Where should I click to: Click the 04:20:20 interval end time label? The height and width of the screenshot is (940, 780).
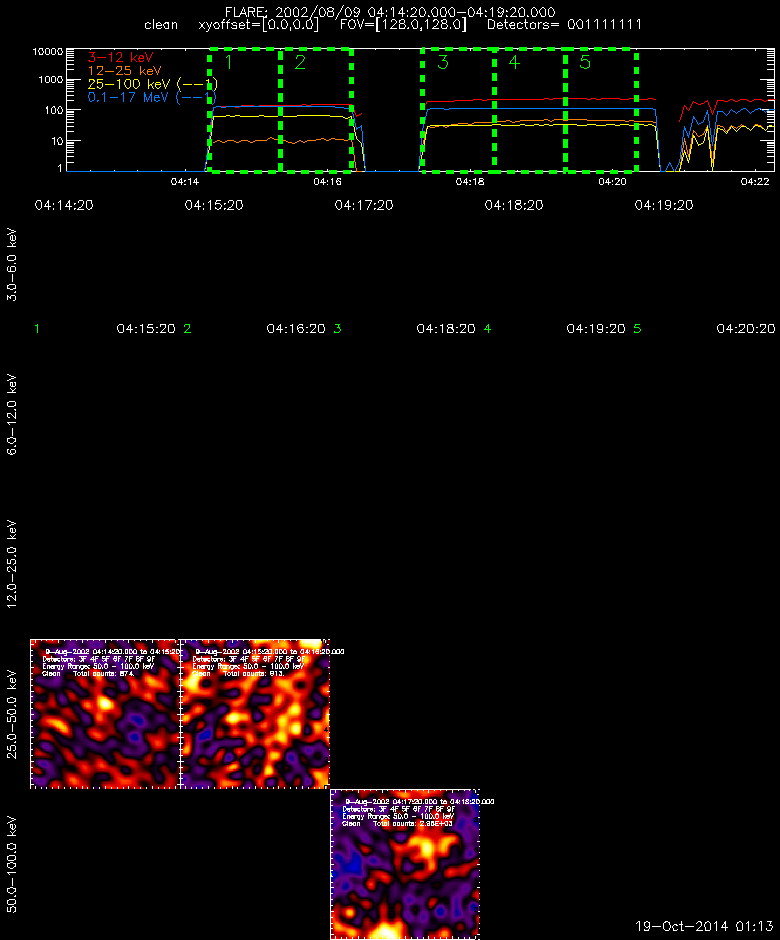pyautogui.click(x=746, y=329)
